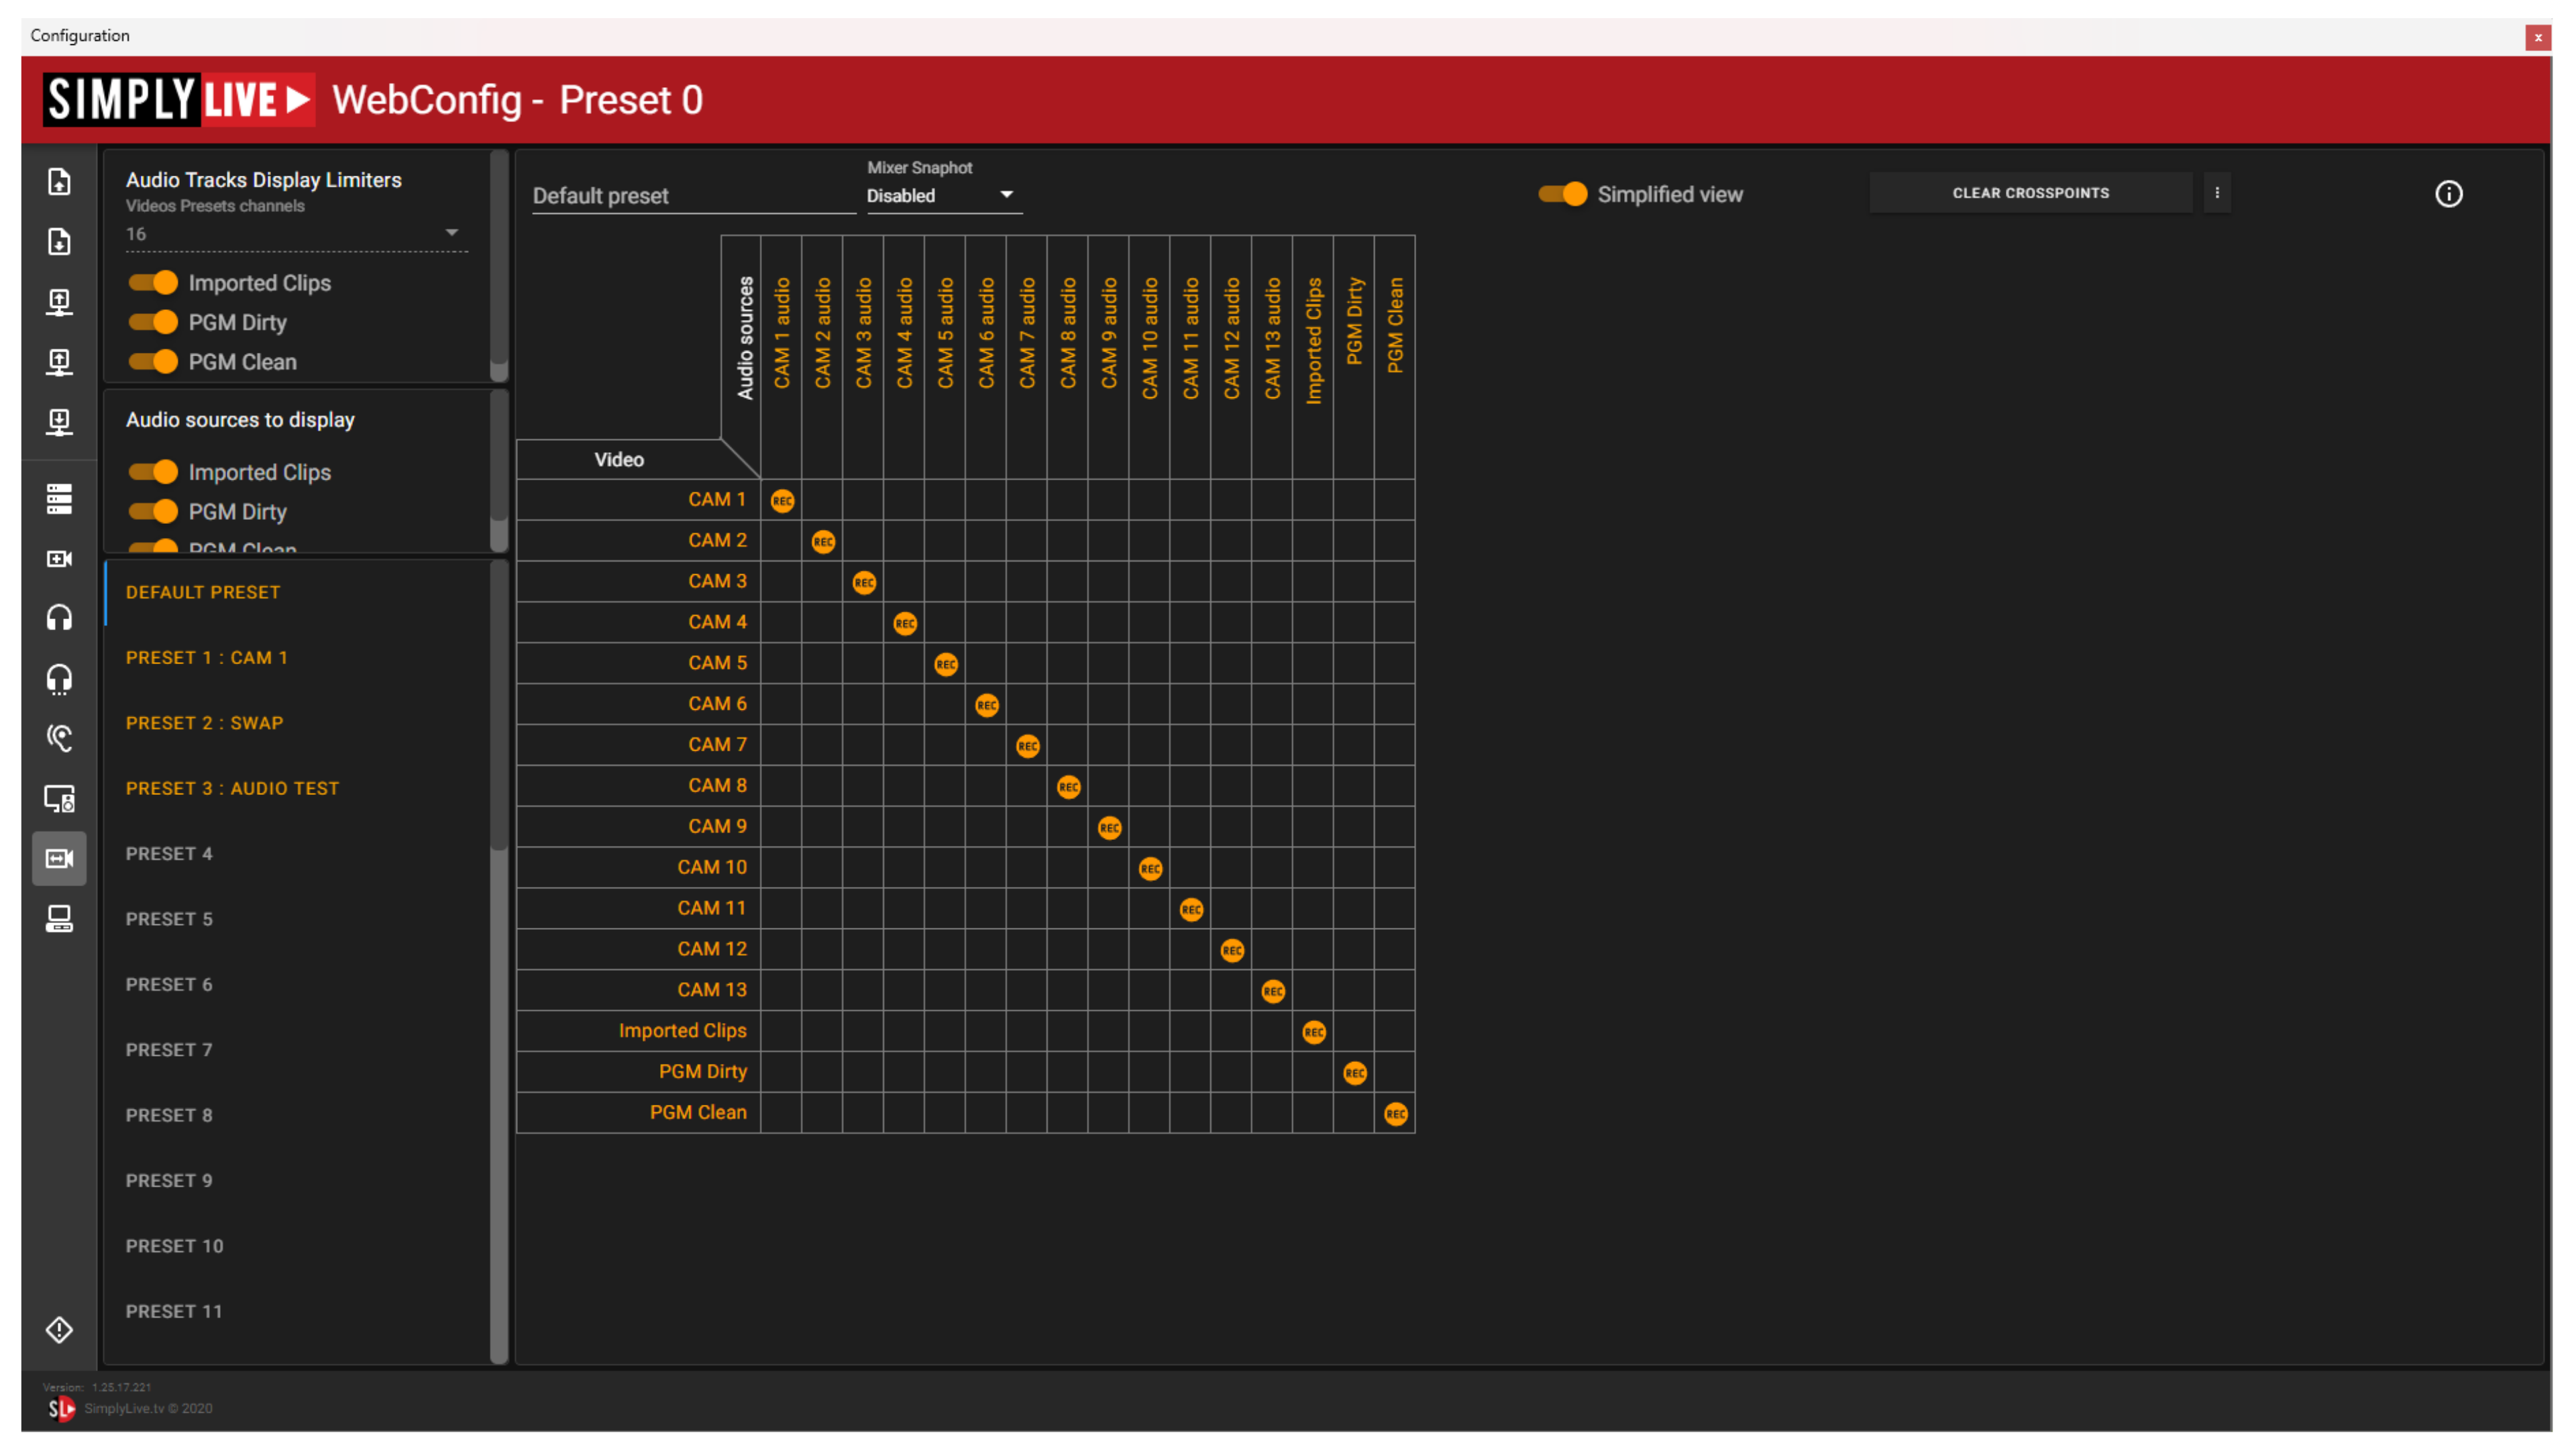Click the Imported Clips audio column header

pyautogui.click(x=1313, y=340)
